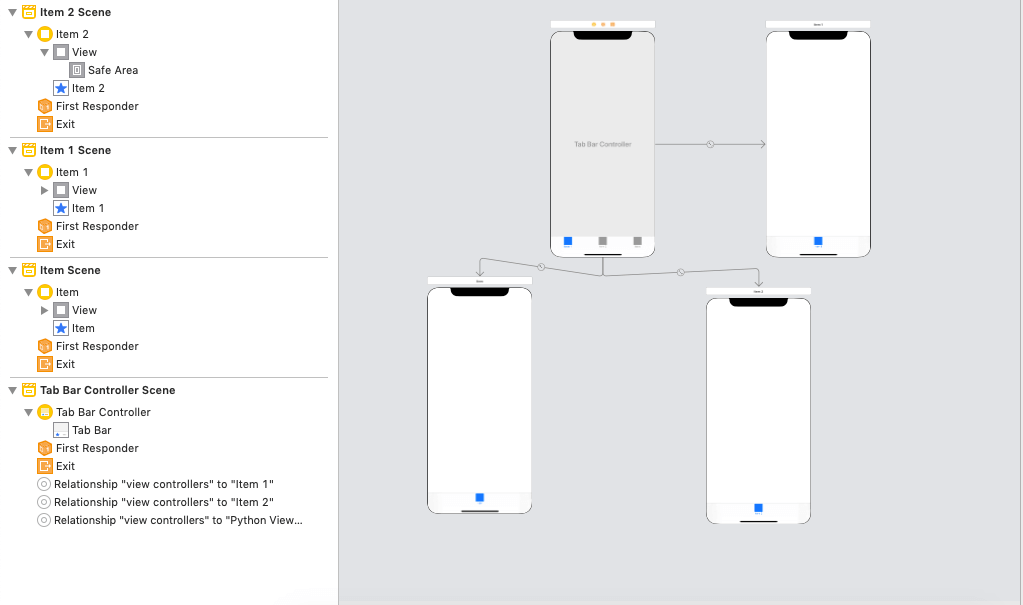Click the Item 1 tab bar item star

click(x=60, y=208)
